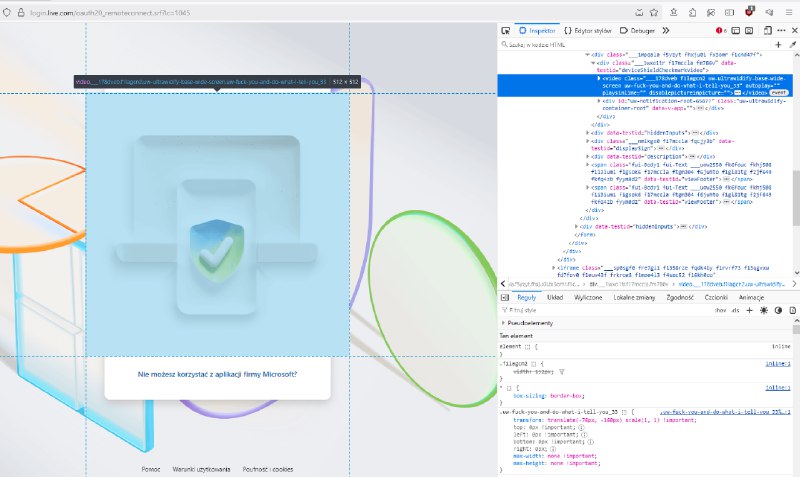
Task: Toggle the :hov pseudo-class panel
Action: (720, 310)
